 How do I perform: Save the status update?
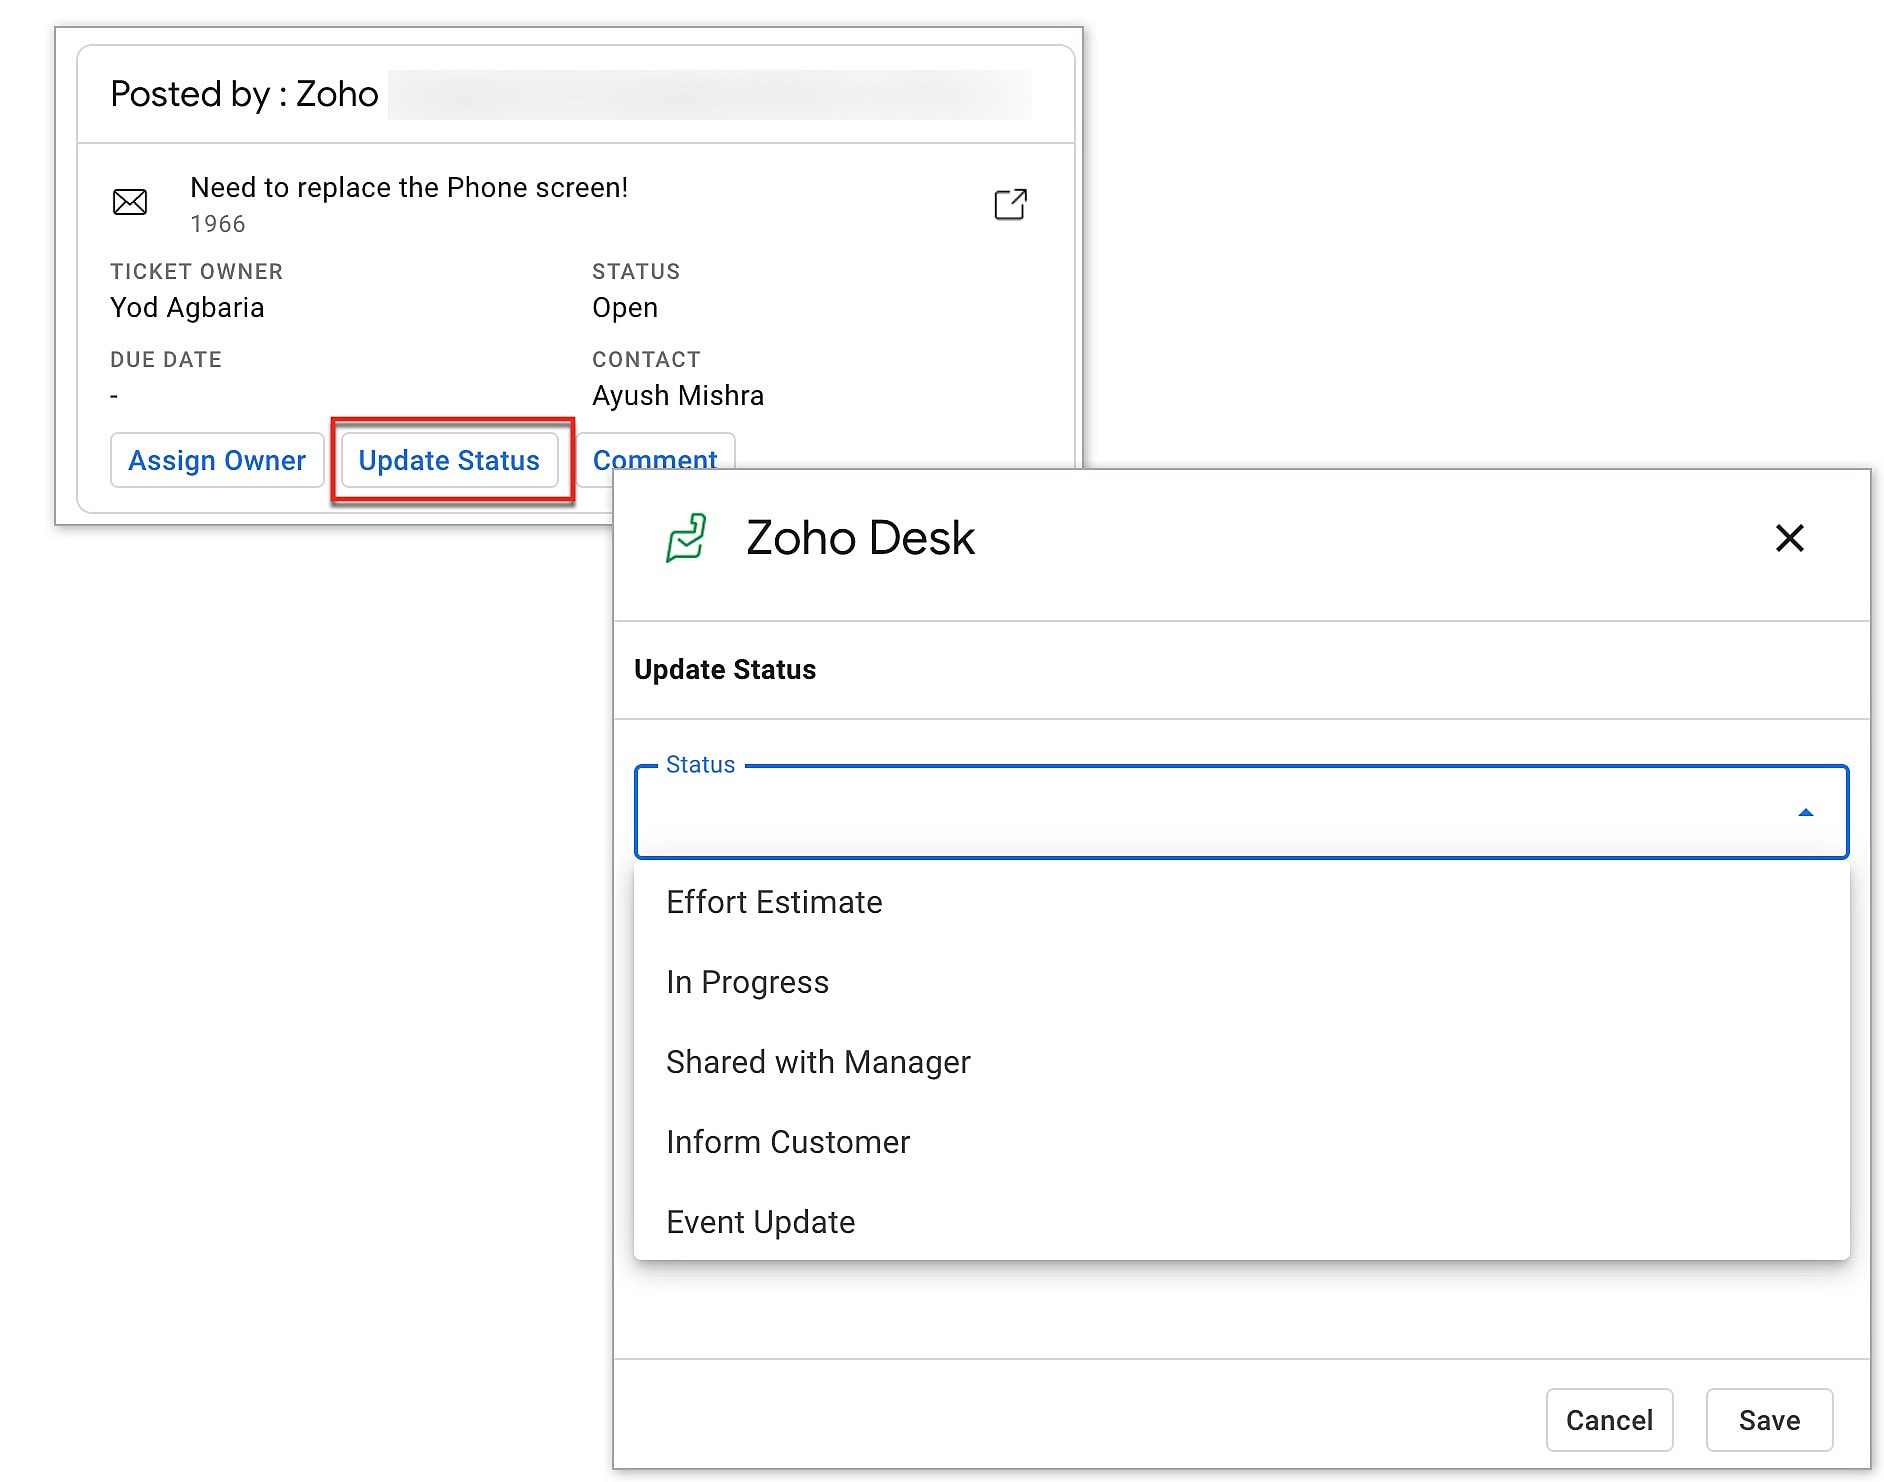(1768, 1420)
